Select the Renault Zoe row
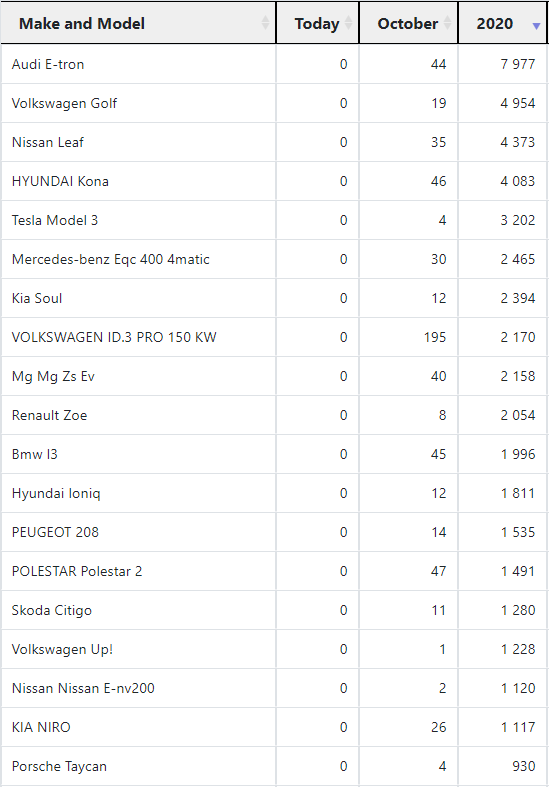549x787 pixels. point(274,415)
